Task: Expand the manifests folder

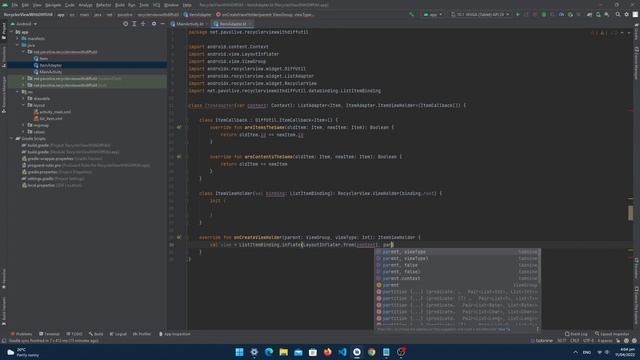Action: pyautogui.click(x=18, y=38)
